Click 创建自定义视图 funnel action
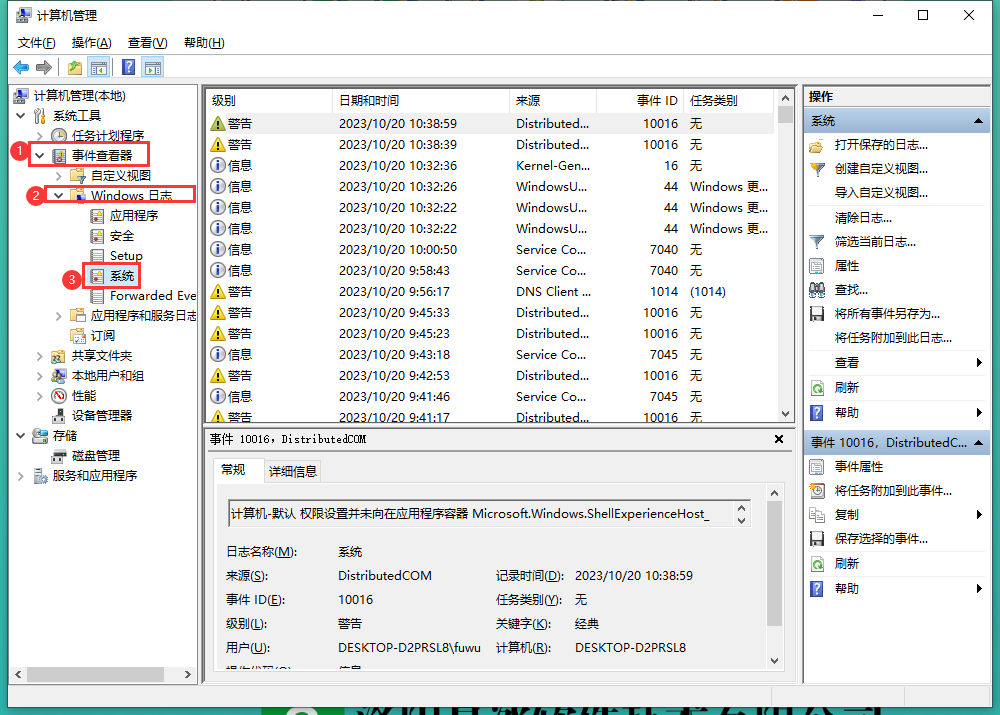The width and height of the screenshot is (1000, 715). tap(881, 169)
